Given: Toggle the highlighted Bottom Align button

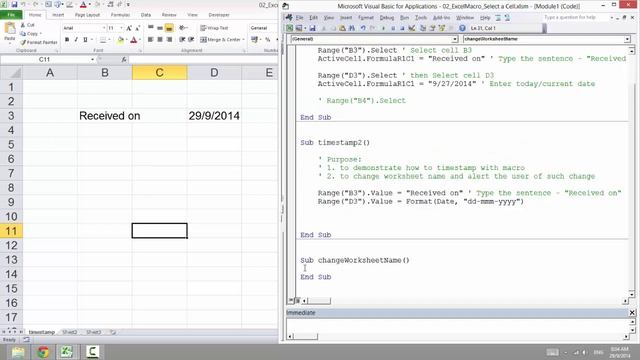Looking at the screenshot, I should pos(169,28).
